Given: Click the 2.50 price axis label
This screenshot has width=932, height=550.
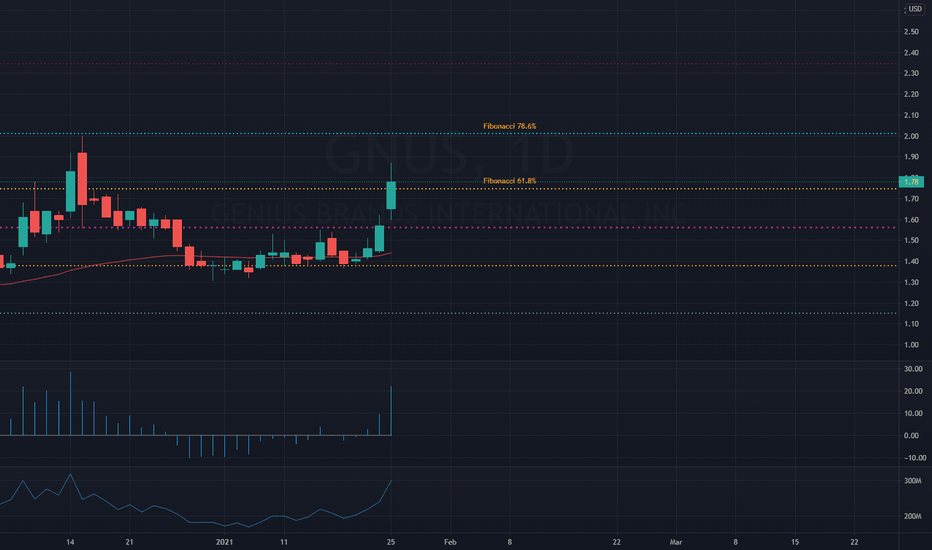Looking at the screenshot, I should click(x=911, y=32).
